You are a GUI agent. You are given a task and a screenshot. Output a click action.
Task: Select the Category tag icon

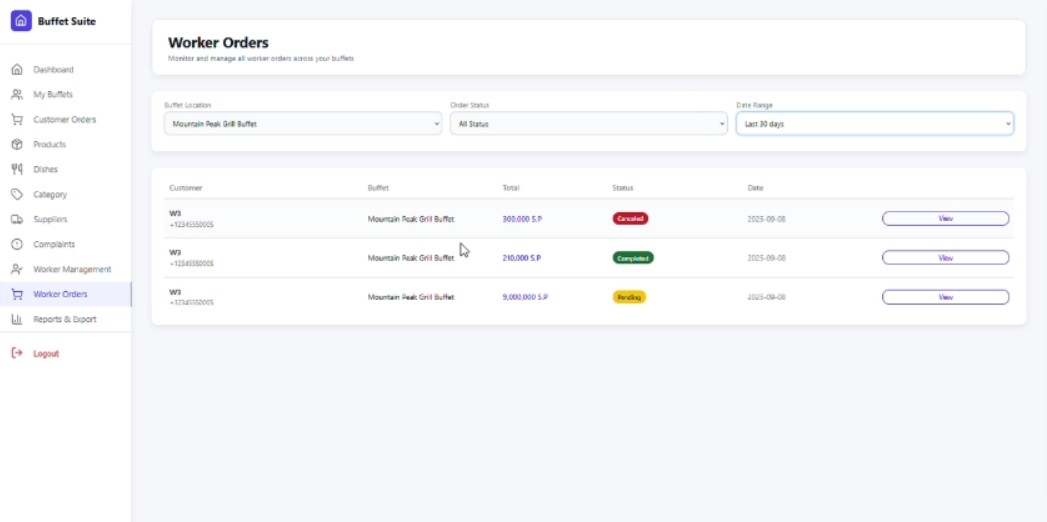(x=17, y=195)
